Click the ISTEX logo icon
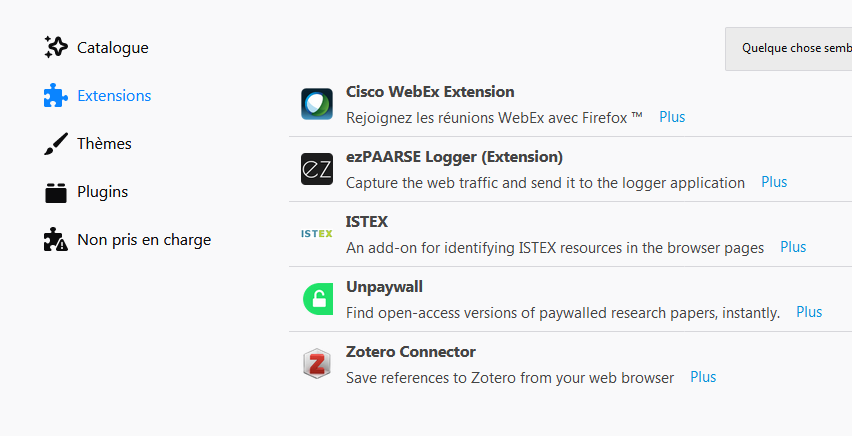 click(317, 234)
